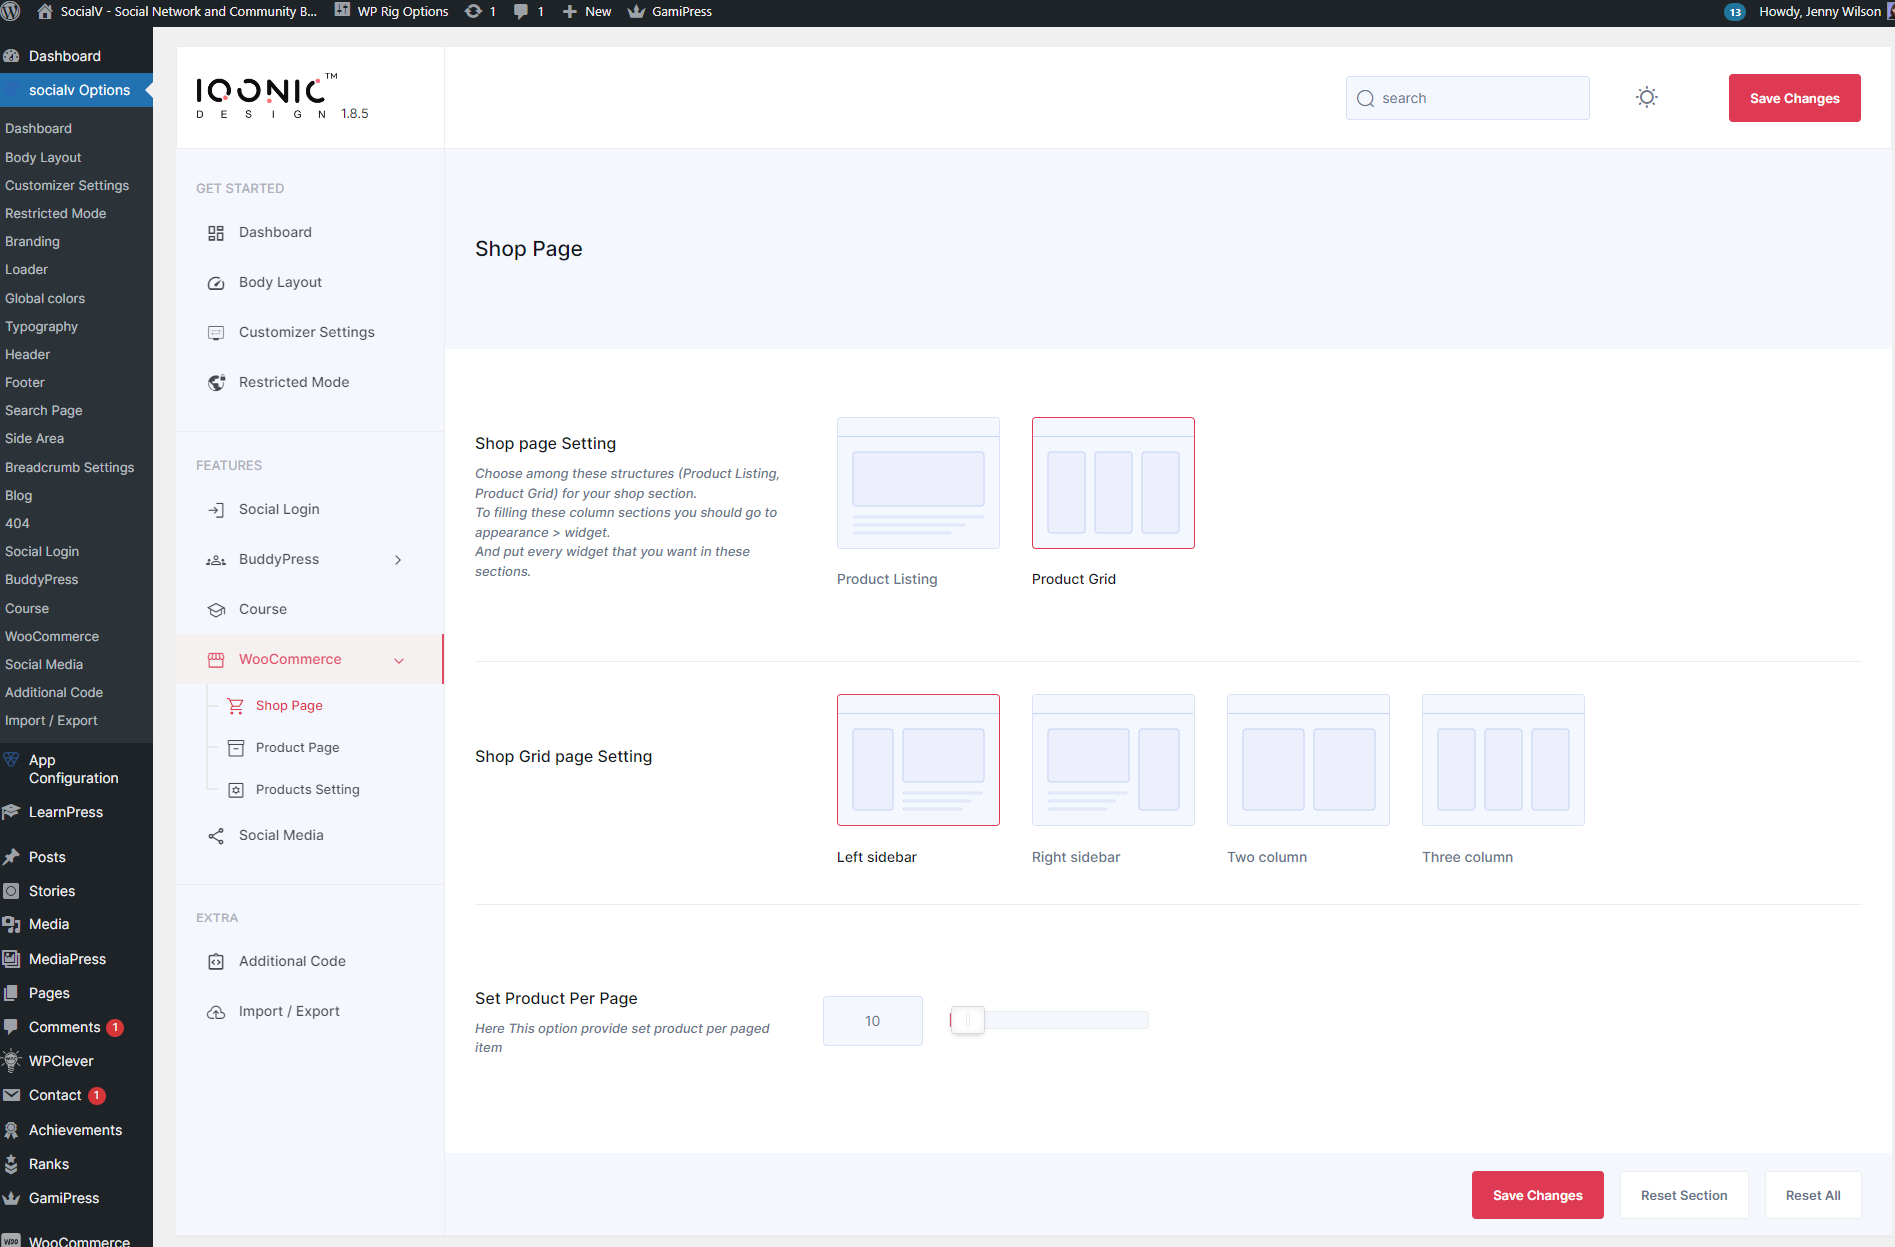The height and width of the screenshot is (1247, 1895).
Task: Click the search magnifier icon
Action: tap(1365, 98)
